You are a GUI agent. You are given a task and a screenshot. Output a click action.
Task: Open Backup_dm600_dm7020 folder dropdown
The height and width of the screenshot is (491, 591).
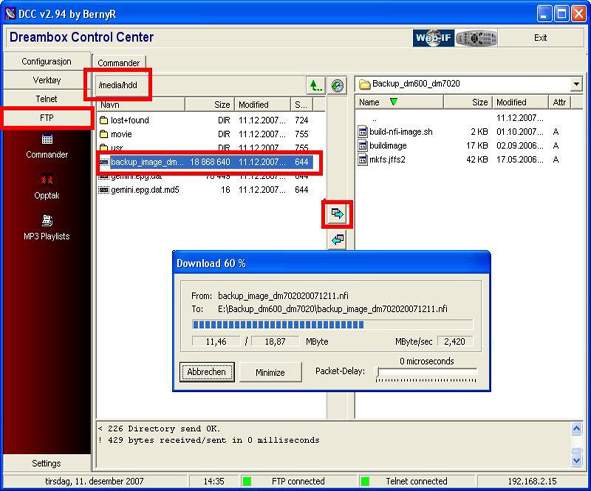(576, 84)
